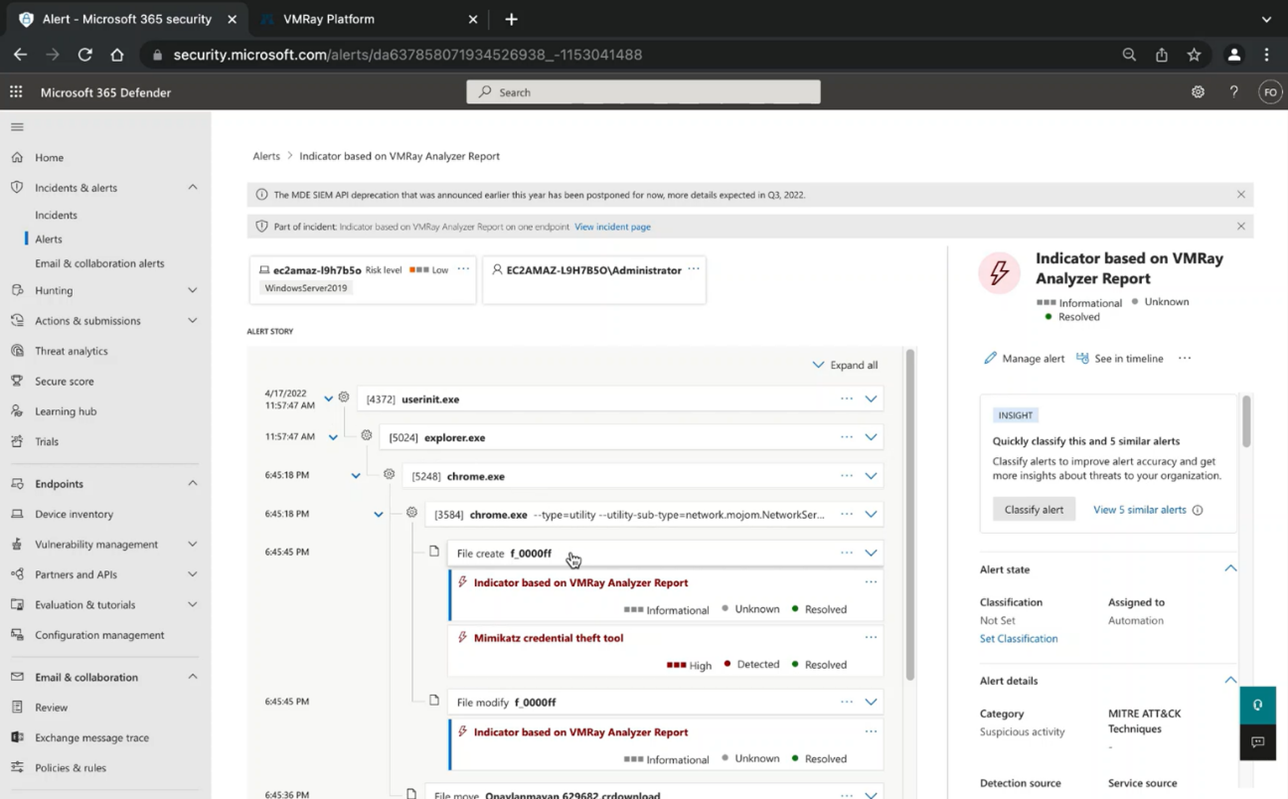1288x799 pixels.
Task: Open a new browser tab
Action: coord(511,19)
